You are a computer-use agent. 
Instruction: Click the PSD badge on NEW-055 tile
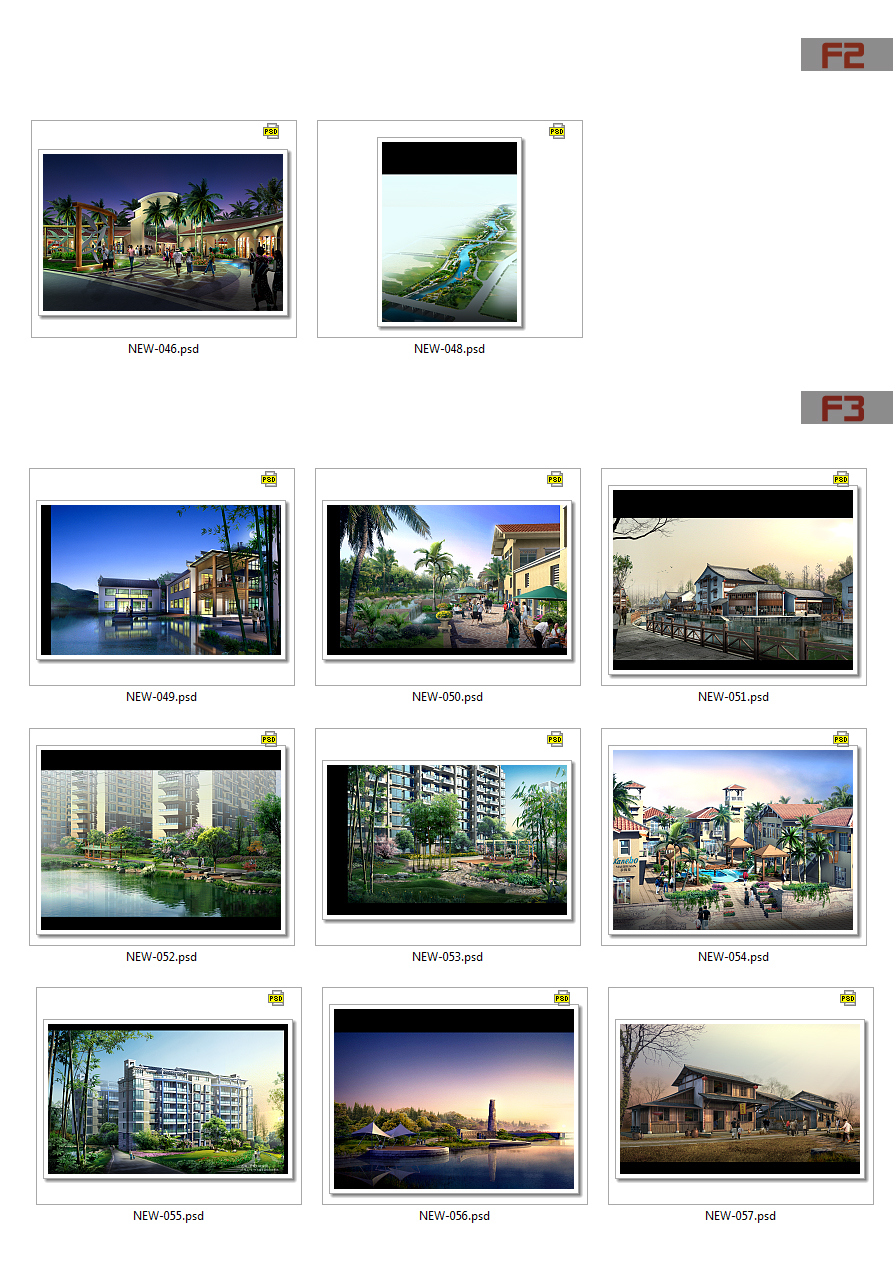pos(276,998)
